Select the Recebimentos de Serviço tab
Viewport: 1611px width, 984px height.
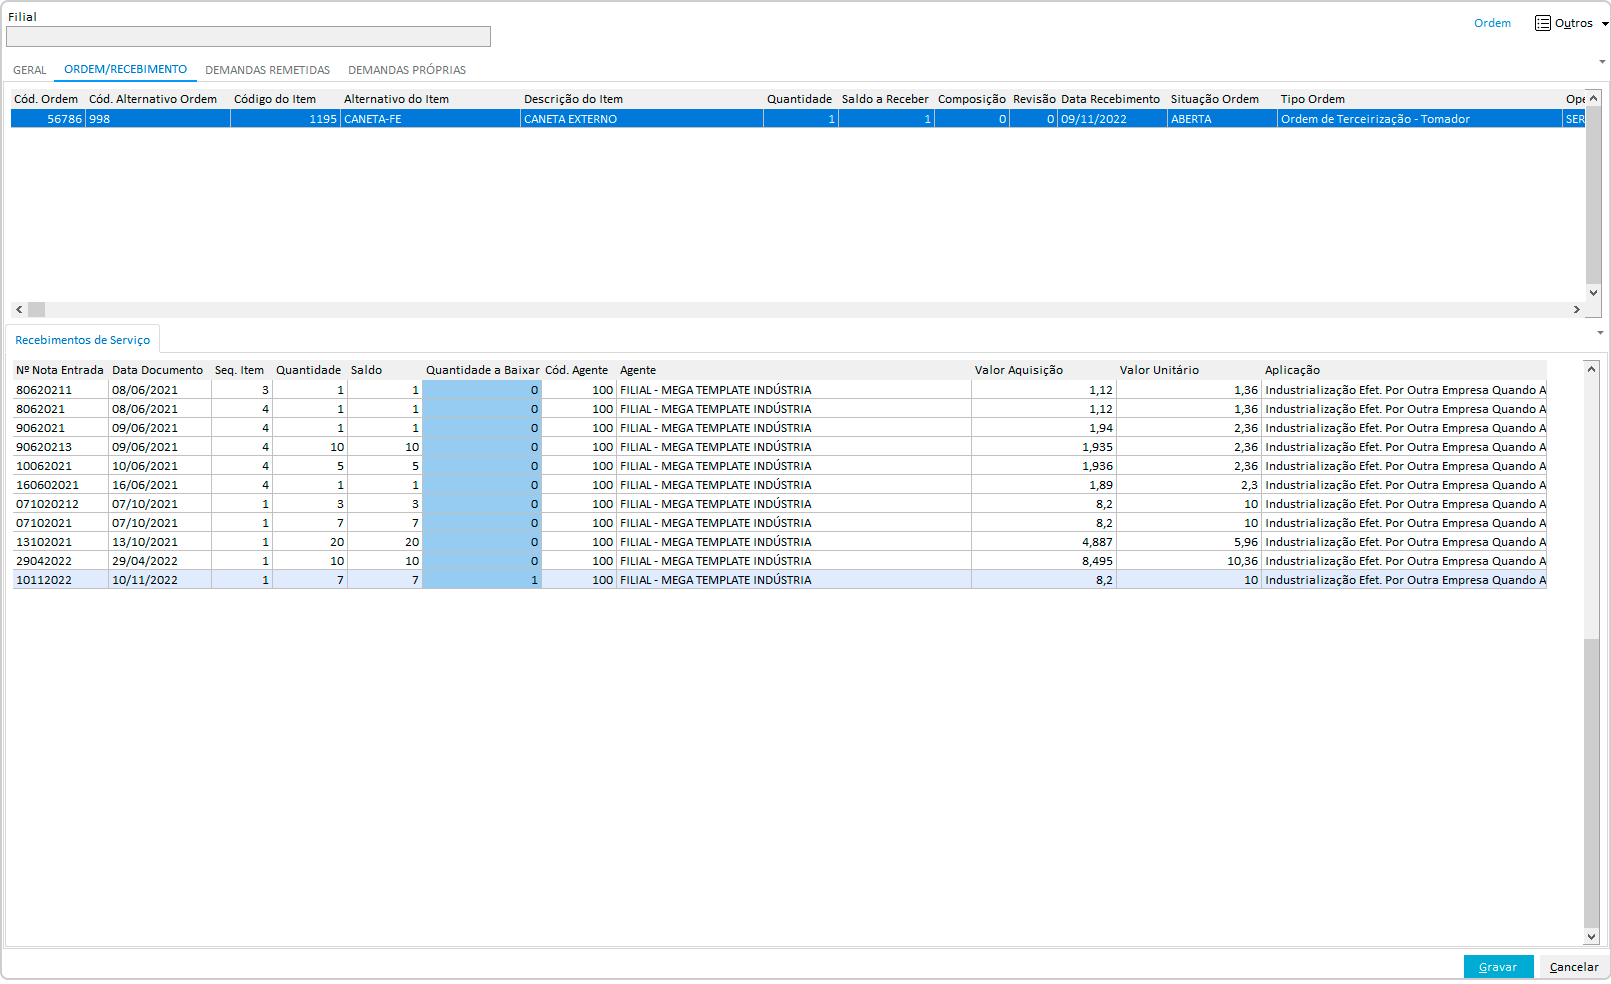(x=82, y=340)
